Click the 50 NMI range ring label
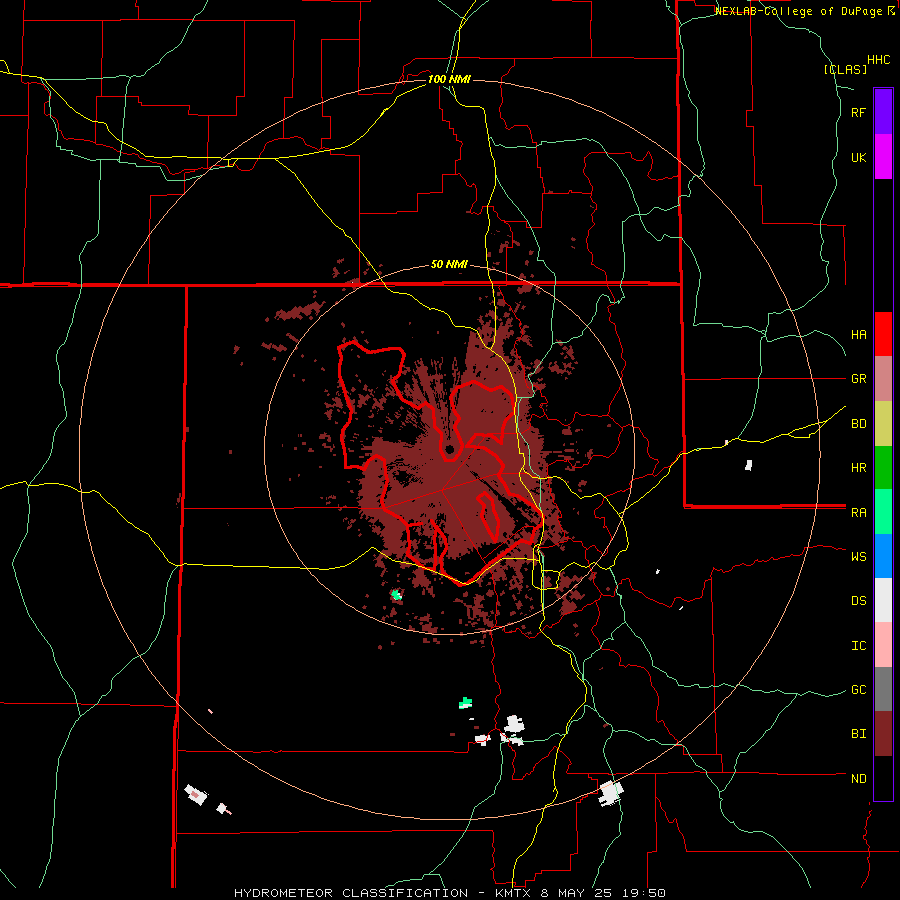Image resolution: width=900 pixels, height=900 pixels. (449, 265)
